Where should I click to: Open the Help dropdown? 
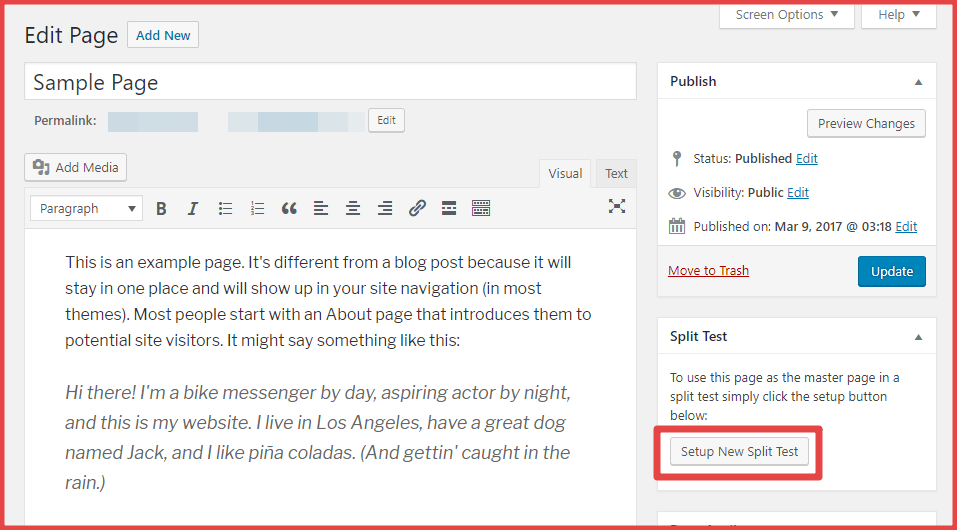(x=899, y=15)
